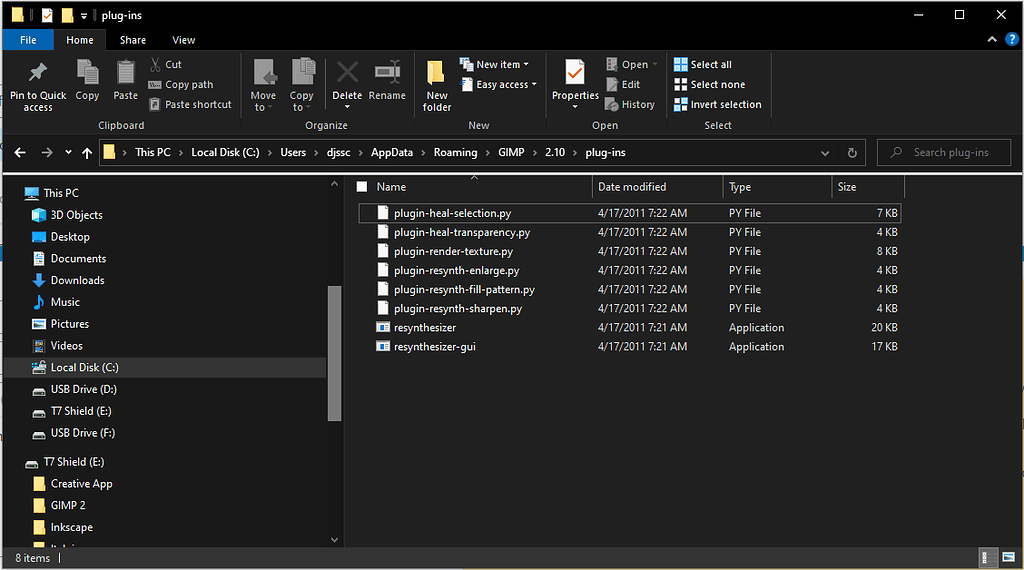The width and height of the screenshot is (1024, 570).
Task: Open the Inkscape folder in sidebar
Action: (x=63, y=527)
